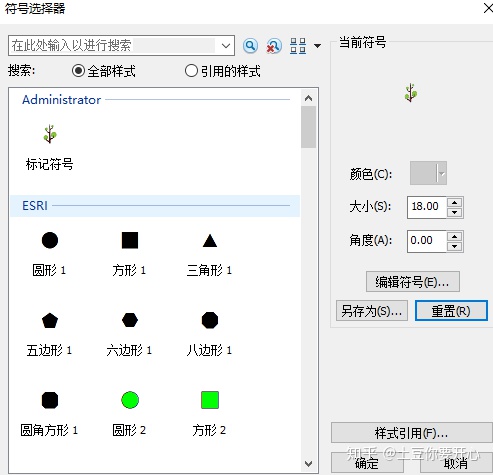Select the green 方形 2 symbol
Image resolution: width=493 pixels, height=475 pixels.
210,400
